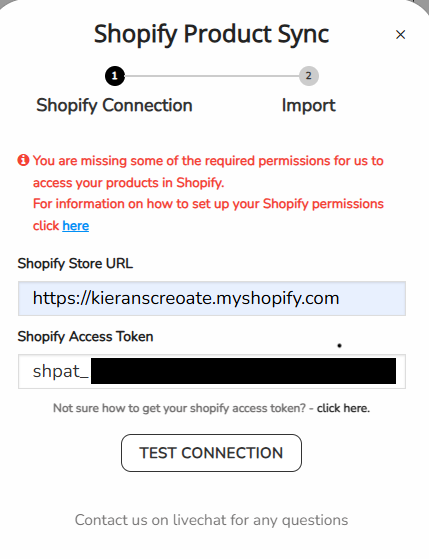
Task: Go to the Import step label
Action: [x=308, y=106]
